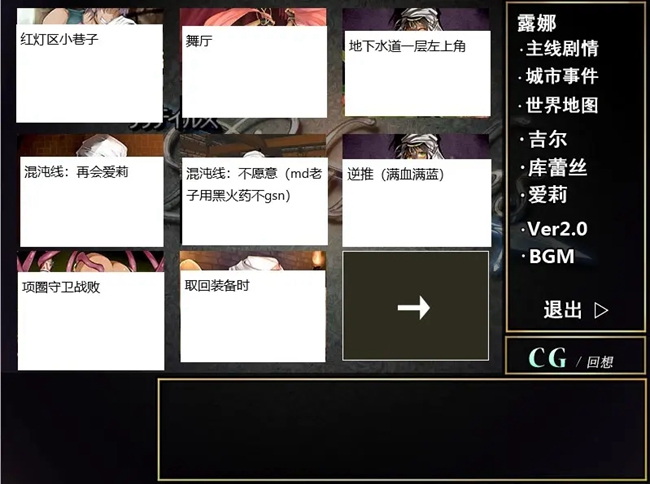Open the 舞厅 scene card
650x484 pixels.
(x=254, y=63)
